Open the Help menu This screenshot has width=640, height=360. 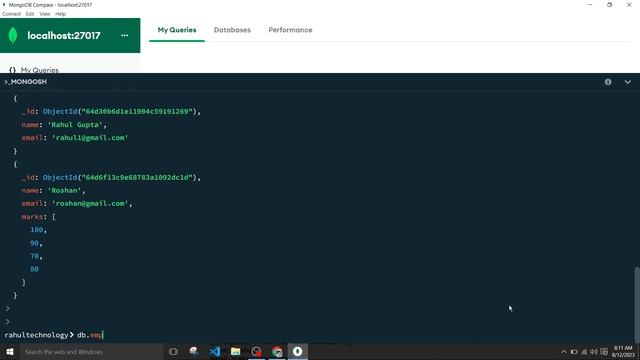tap(60, 14)
